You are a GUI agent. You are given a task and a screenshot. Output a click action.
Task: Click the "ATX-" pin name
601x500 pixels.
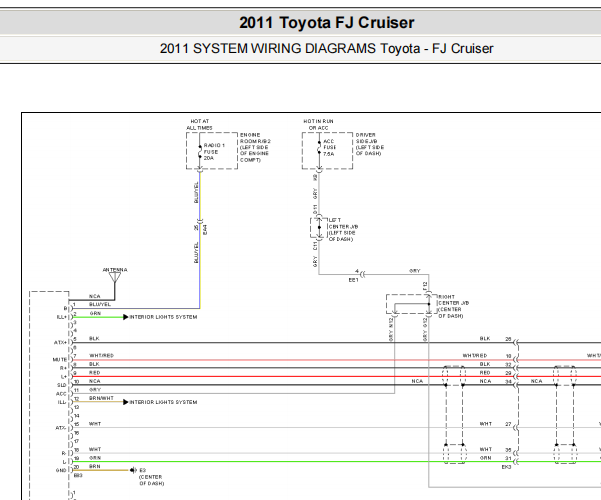pos(61,428)
